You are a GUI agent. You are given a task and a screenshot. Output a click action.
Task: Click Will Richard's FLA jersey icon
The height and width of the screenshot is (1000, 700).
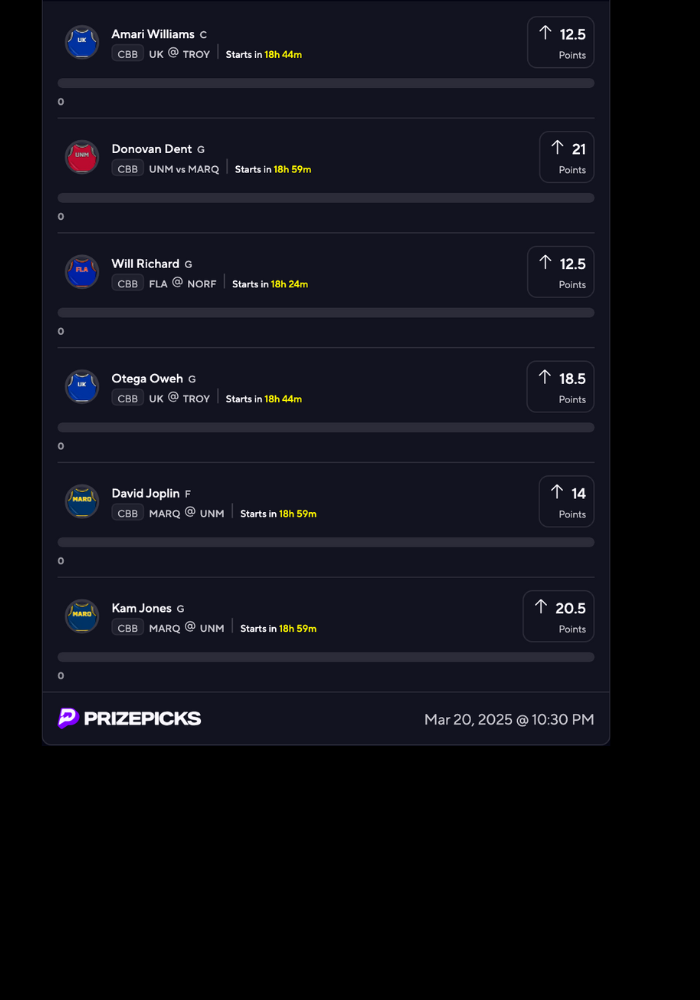(x=82, y=272)
